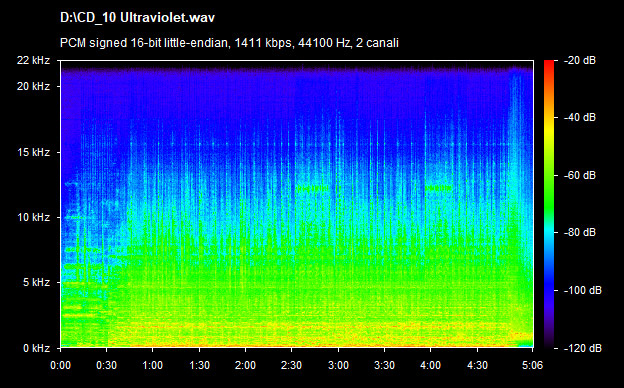This screenshot has height=388, width=624.
Task: Click the 0 kHz frequency axis label
Action: (36, 349)
